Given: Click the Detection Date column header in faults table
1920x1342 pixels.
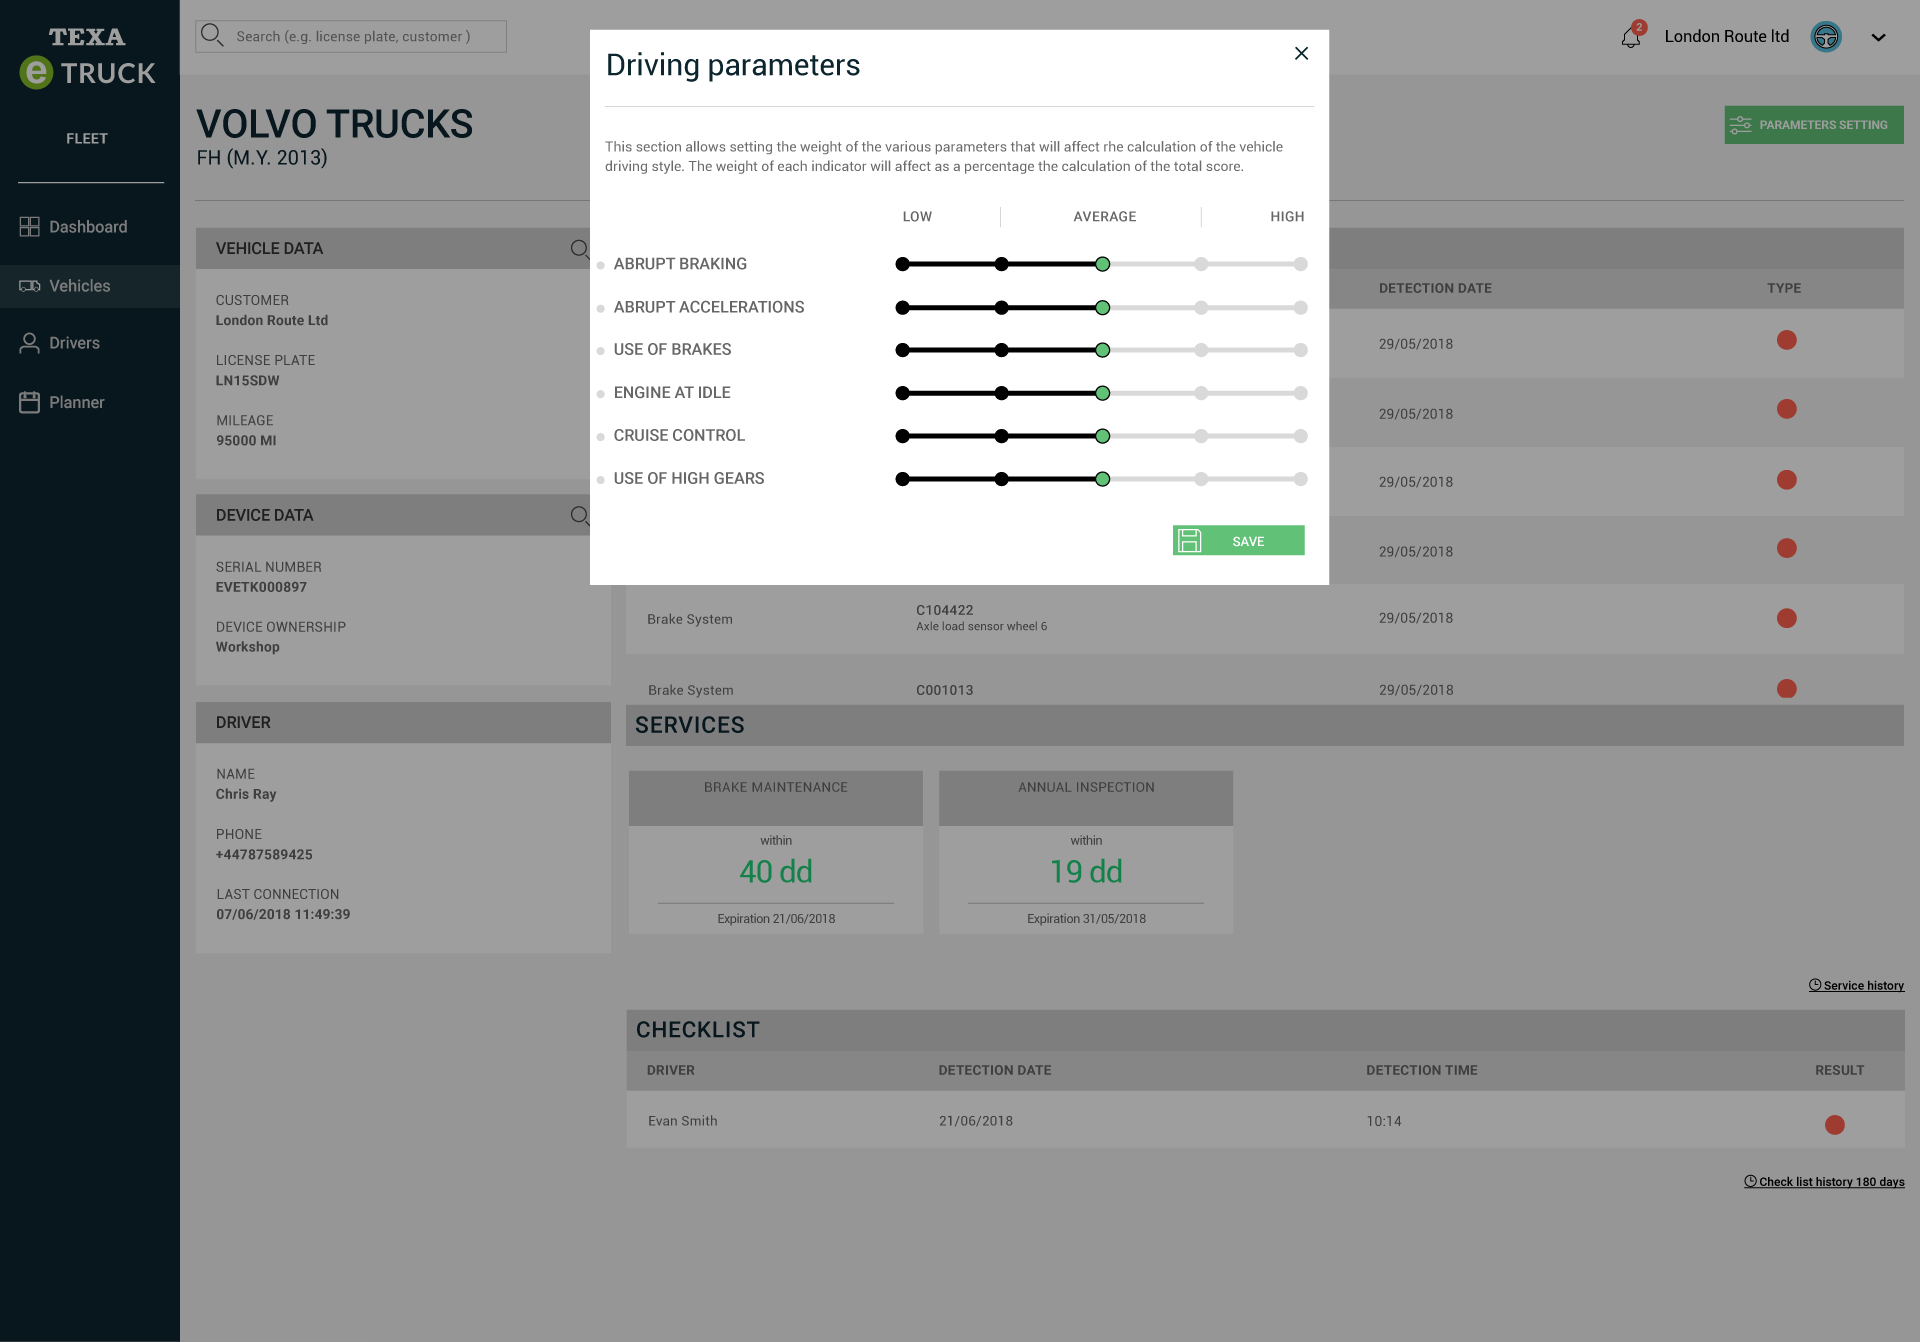Looking at the screenshot, I should point(1435,288).
